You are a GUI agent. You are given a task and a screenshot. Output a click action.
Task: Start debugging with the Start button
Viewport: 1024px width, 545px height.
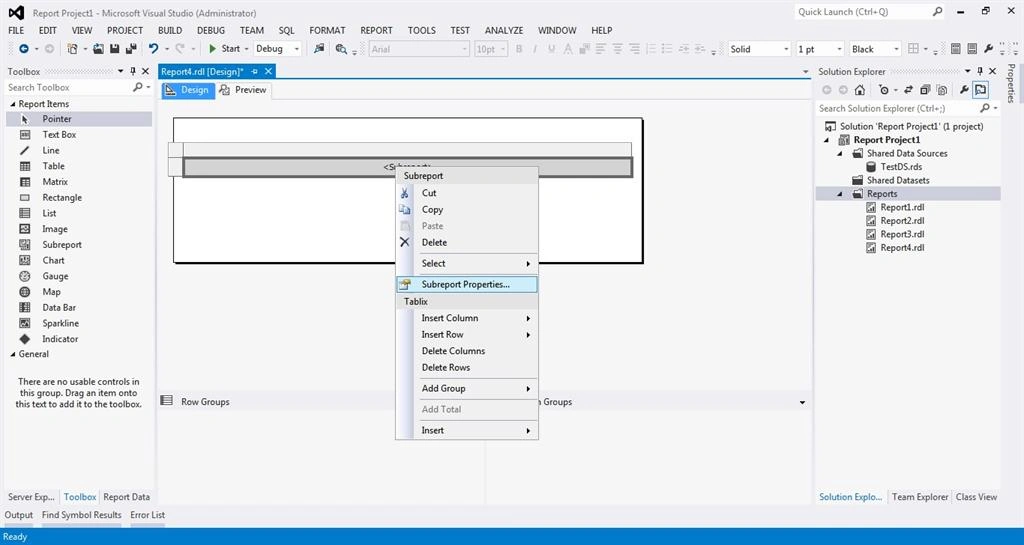coord(225,49)
